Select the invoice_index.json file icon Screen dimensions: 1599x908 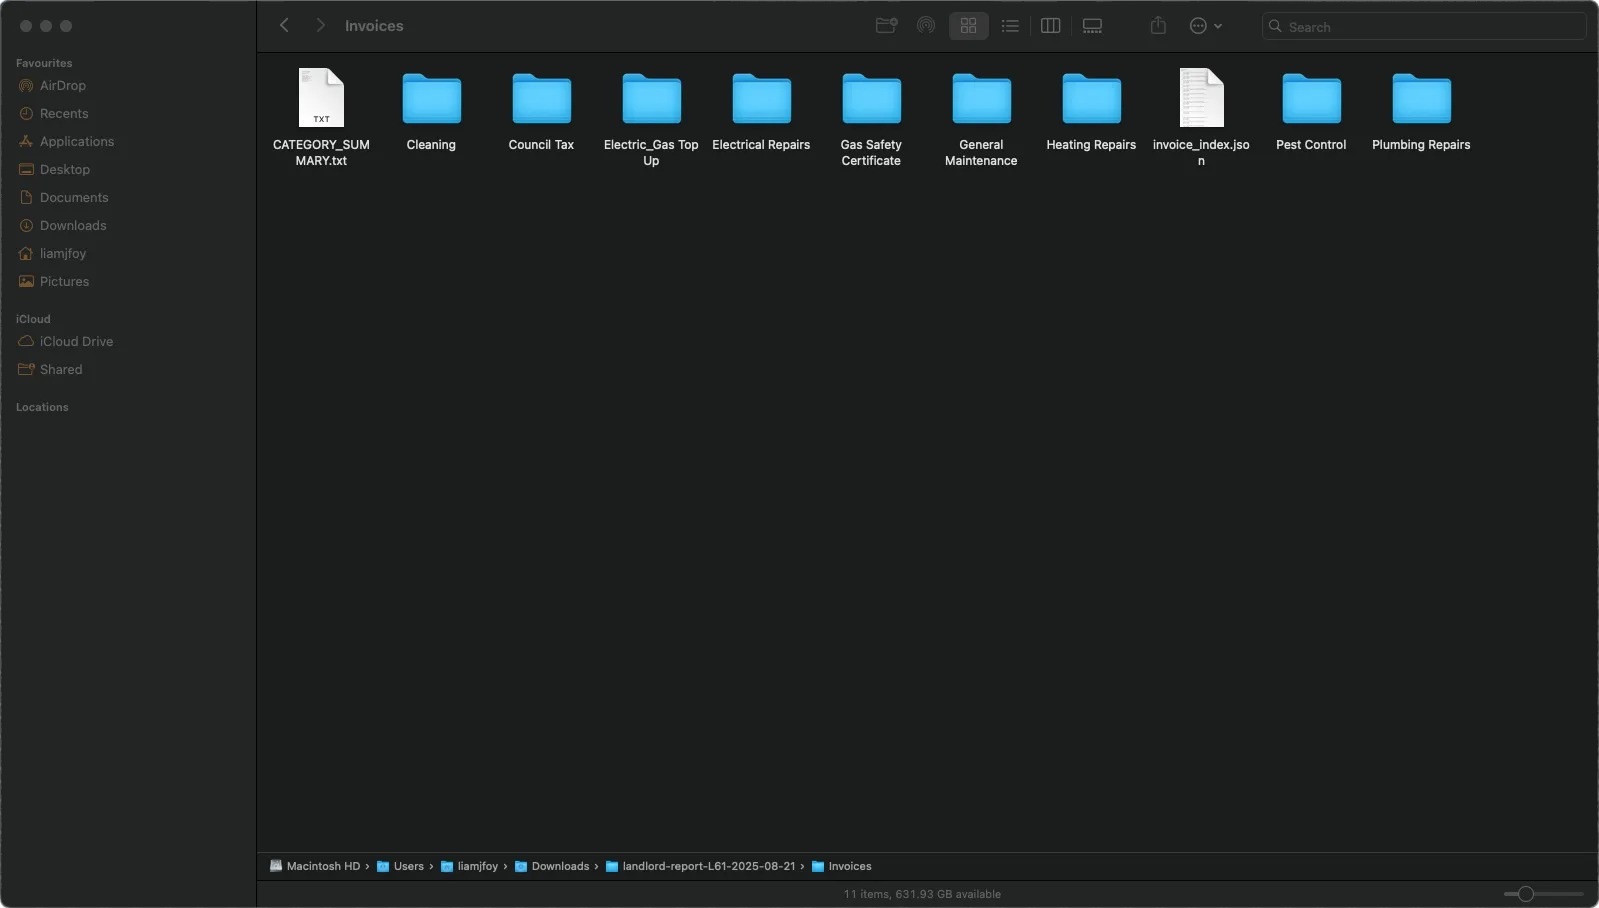tap(1201, 98)
